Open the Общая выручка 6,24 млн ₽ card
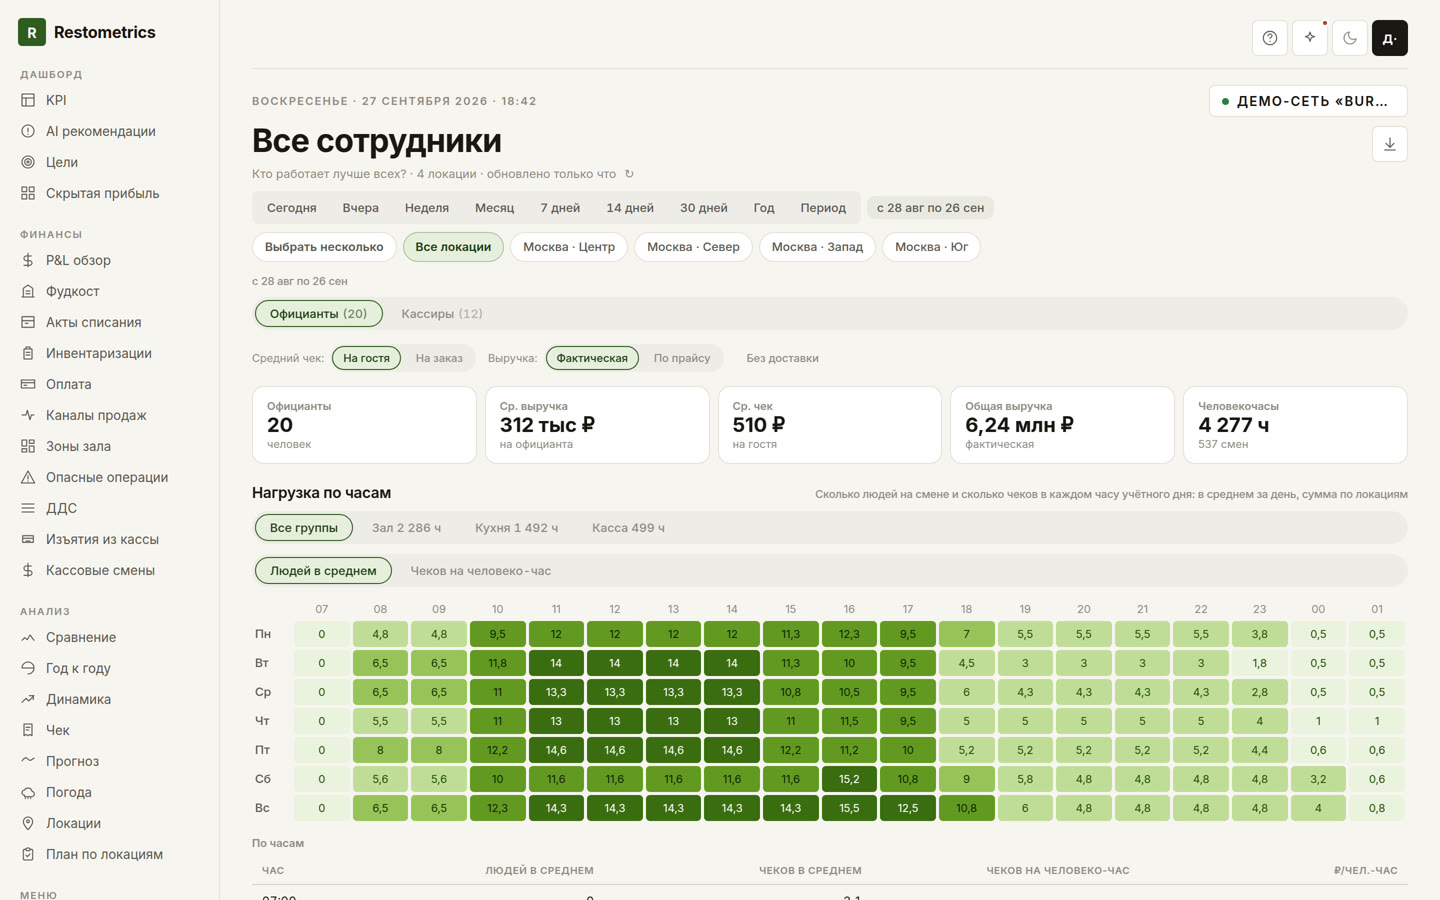The image size is (1440, 900). coord(1062,425)
